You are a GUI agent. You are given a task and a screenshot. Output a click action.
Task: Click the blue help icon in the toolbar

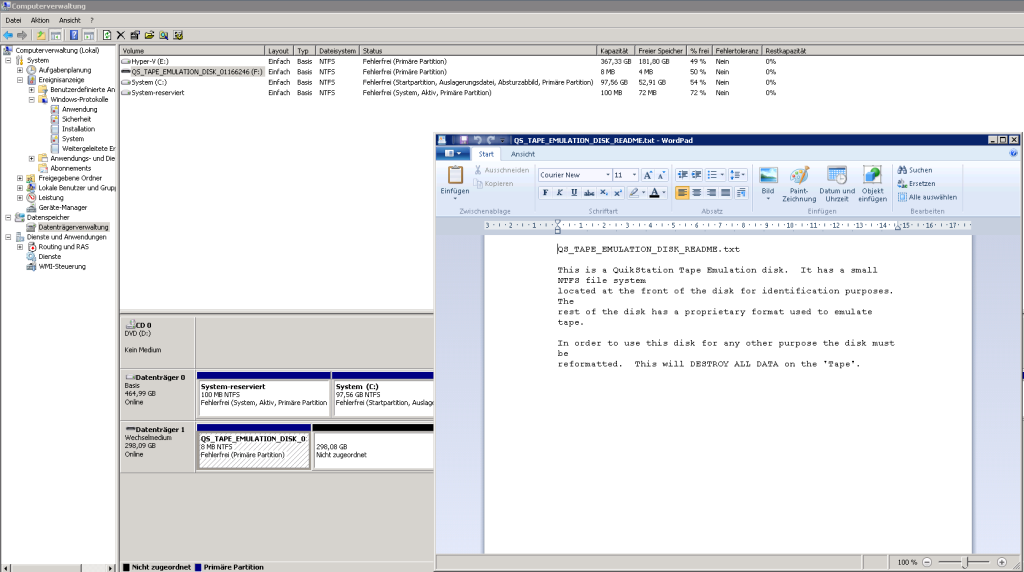(x=74, y=35)
